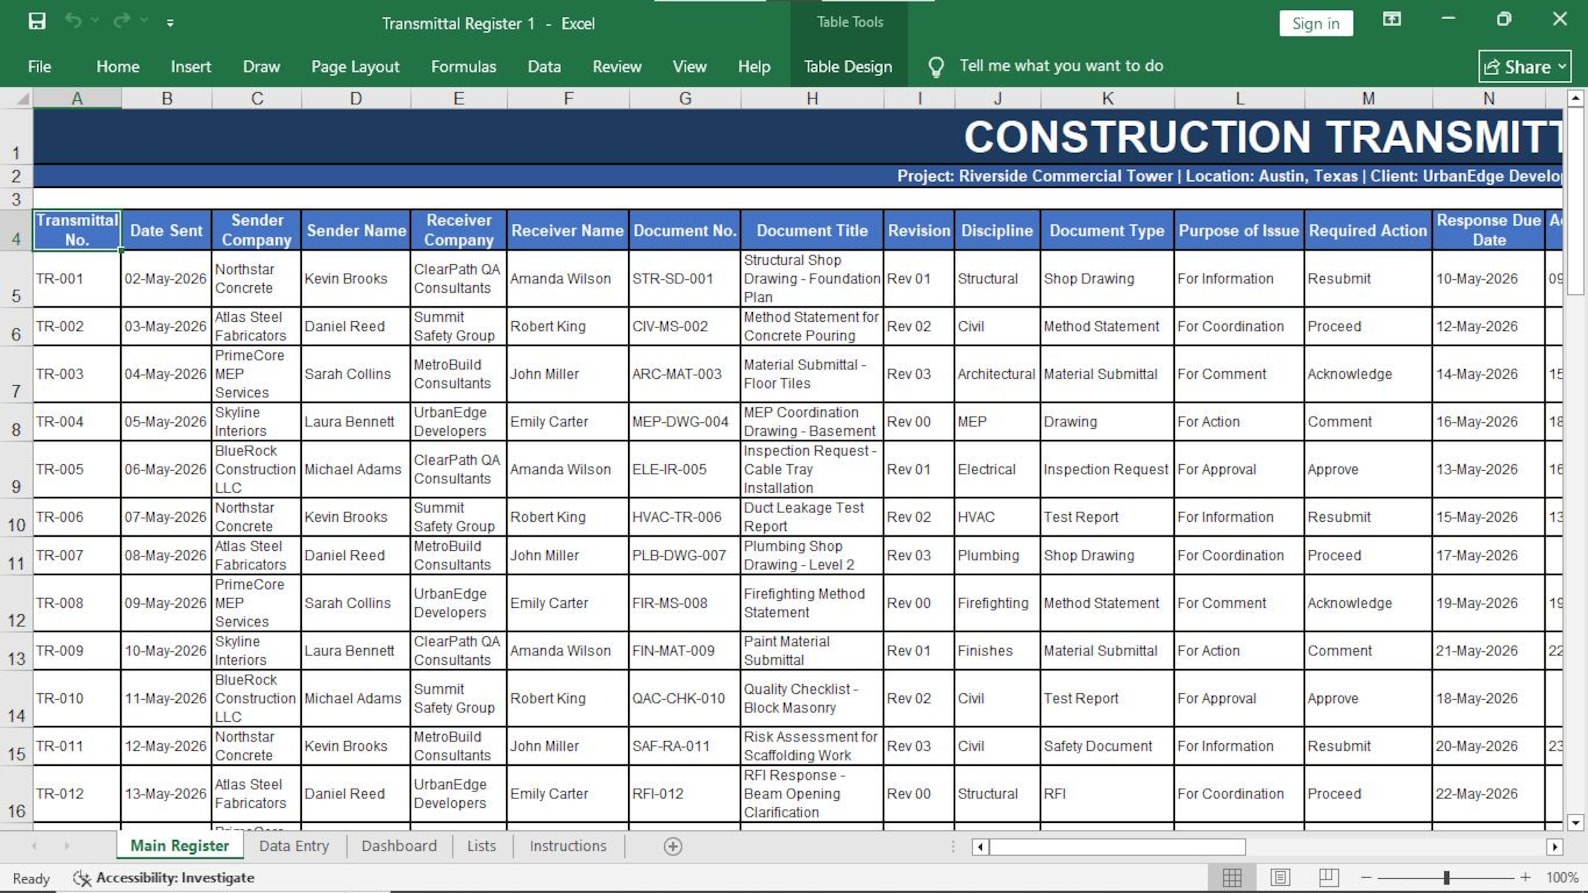Click the vertical scrollbar thumb

(1576, 200)
